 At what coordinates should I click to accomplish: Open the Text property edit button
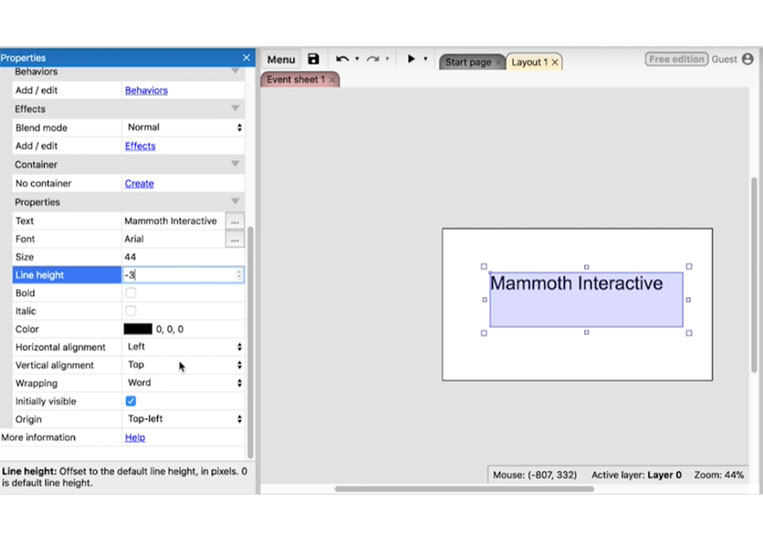click(235, 221)
